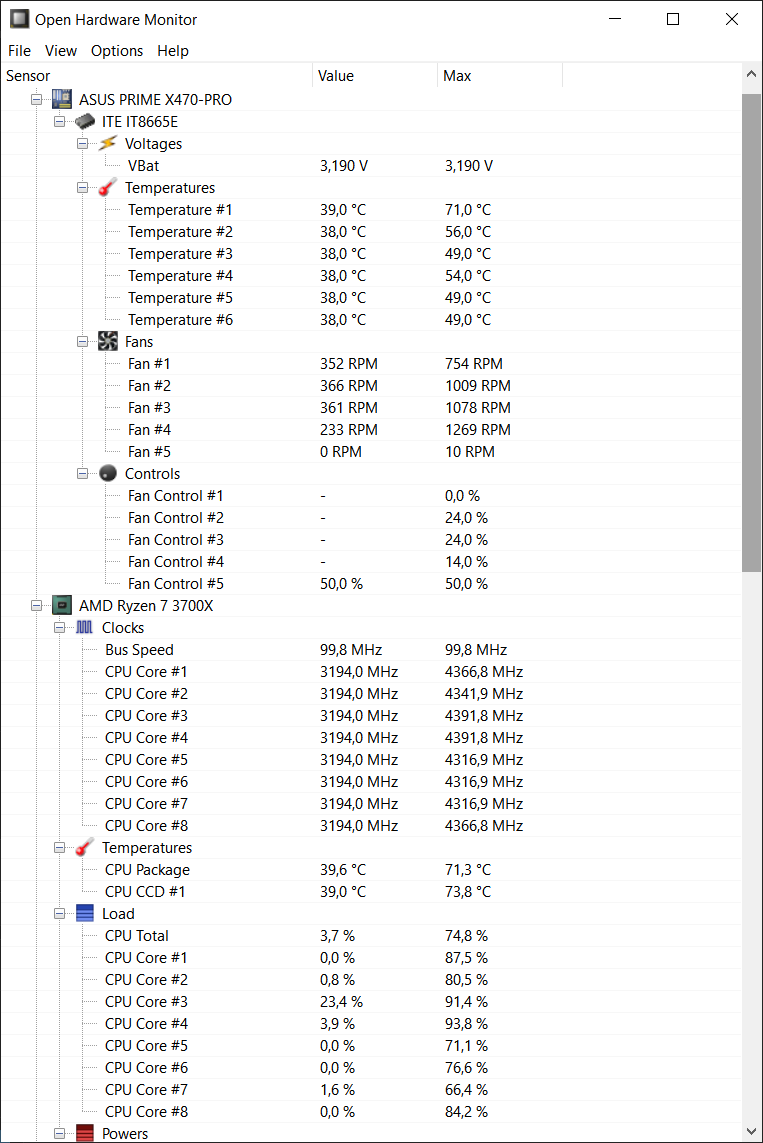
Task: Open the Help menu
Action: [x=173, y=50]
